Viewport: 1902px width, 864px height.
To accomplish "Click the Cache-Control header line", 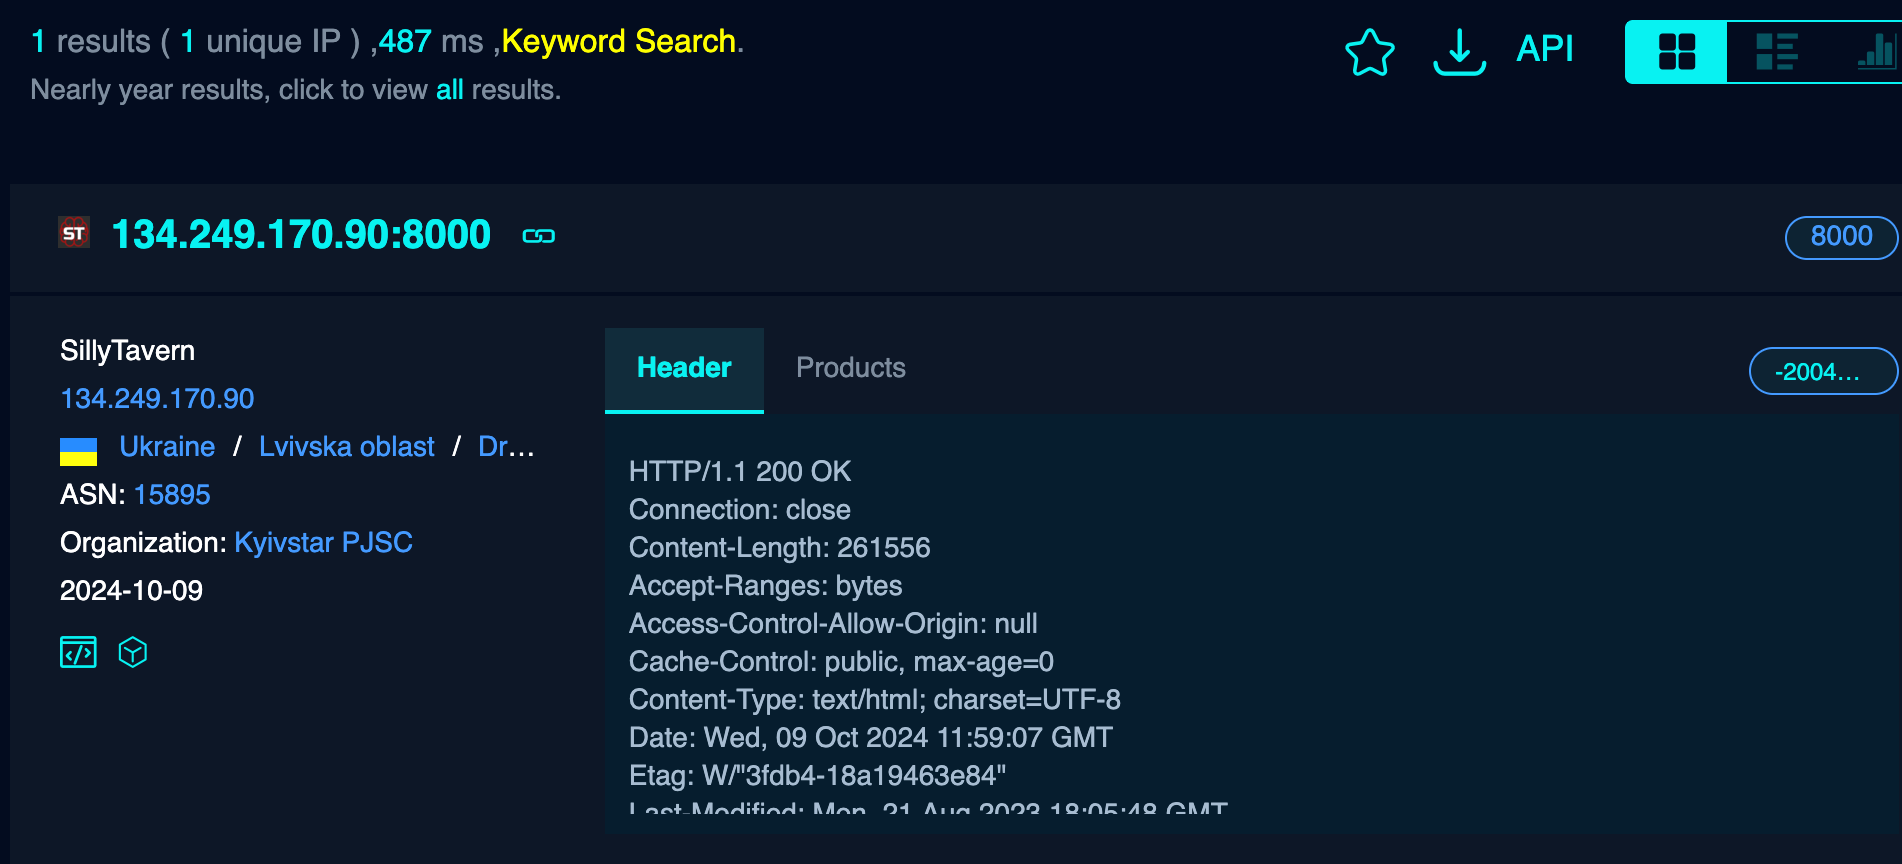I will coord(841,661).
